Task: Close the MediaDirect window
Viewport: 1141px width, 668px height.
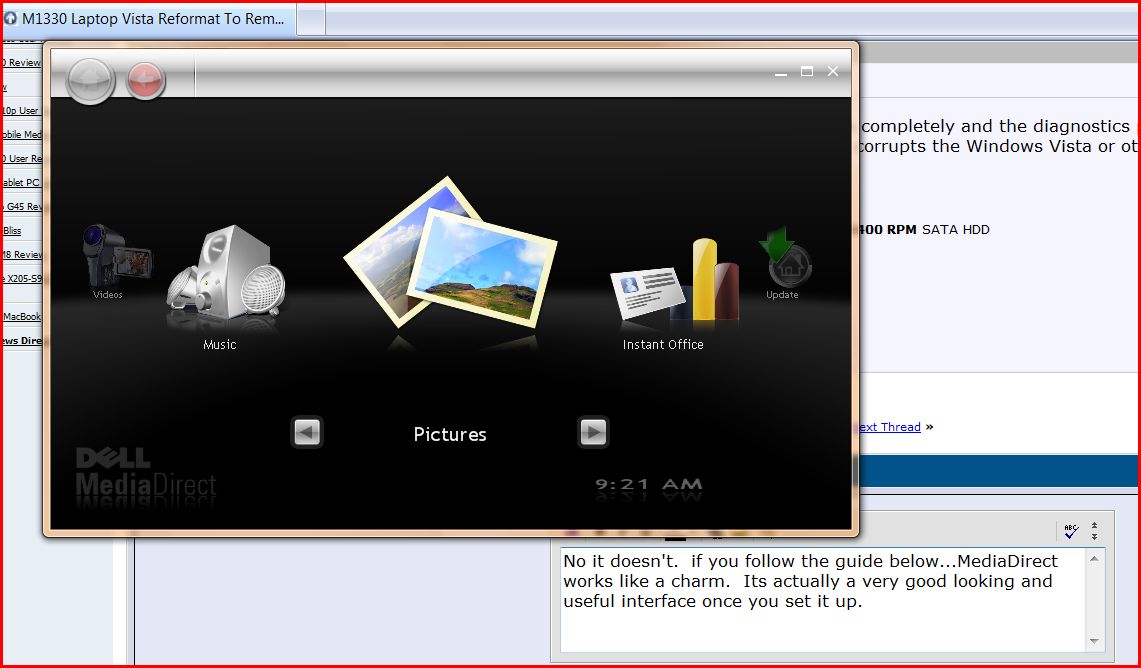Action: click(x=833, y=71)
